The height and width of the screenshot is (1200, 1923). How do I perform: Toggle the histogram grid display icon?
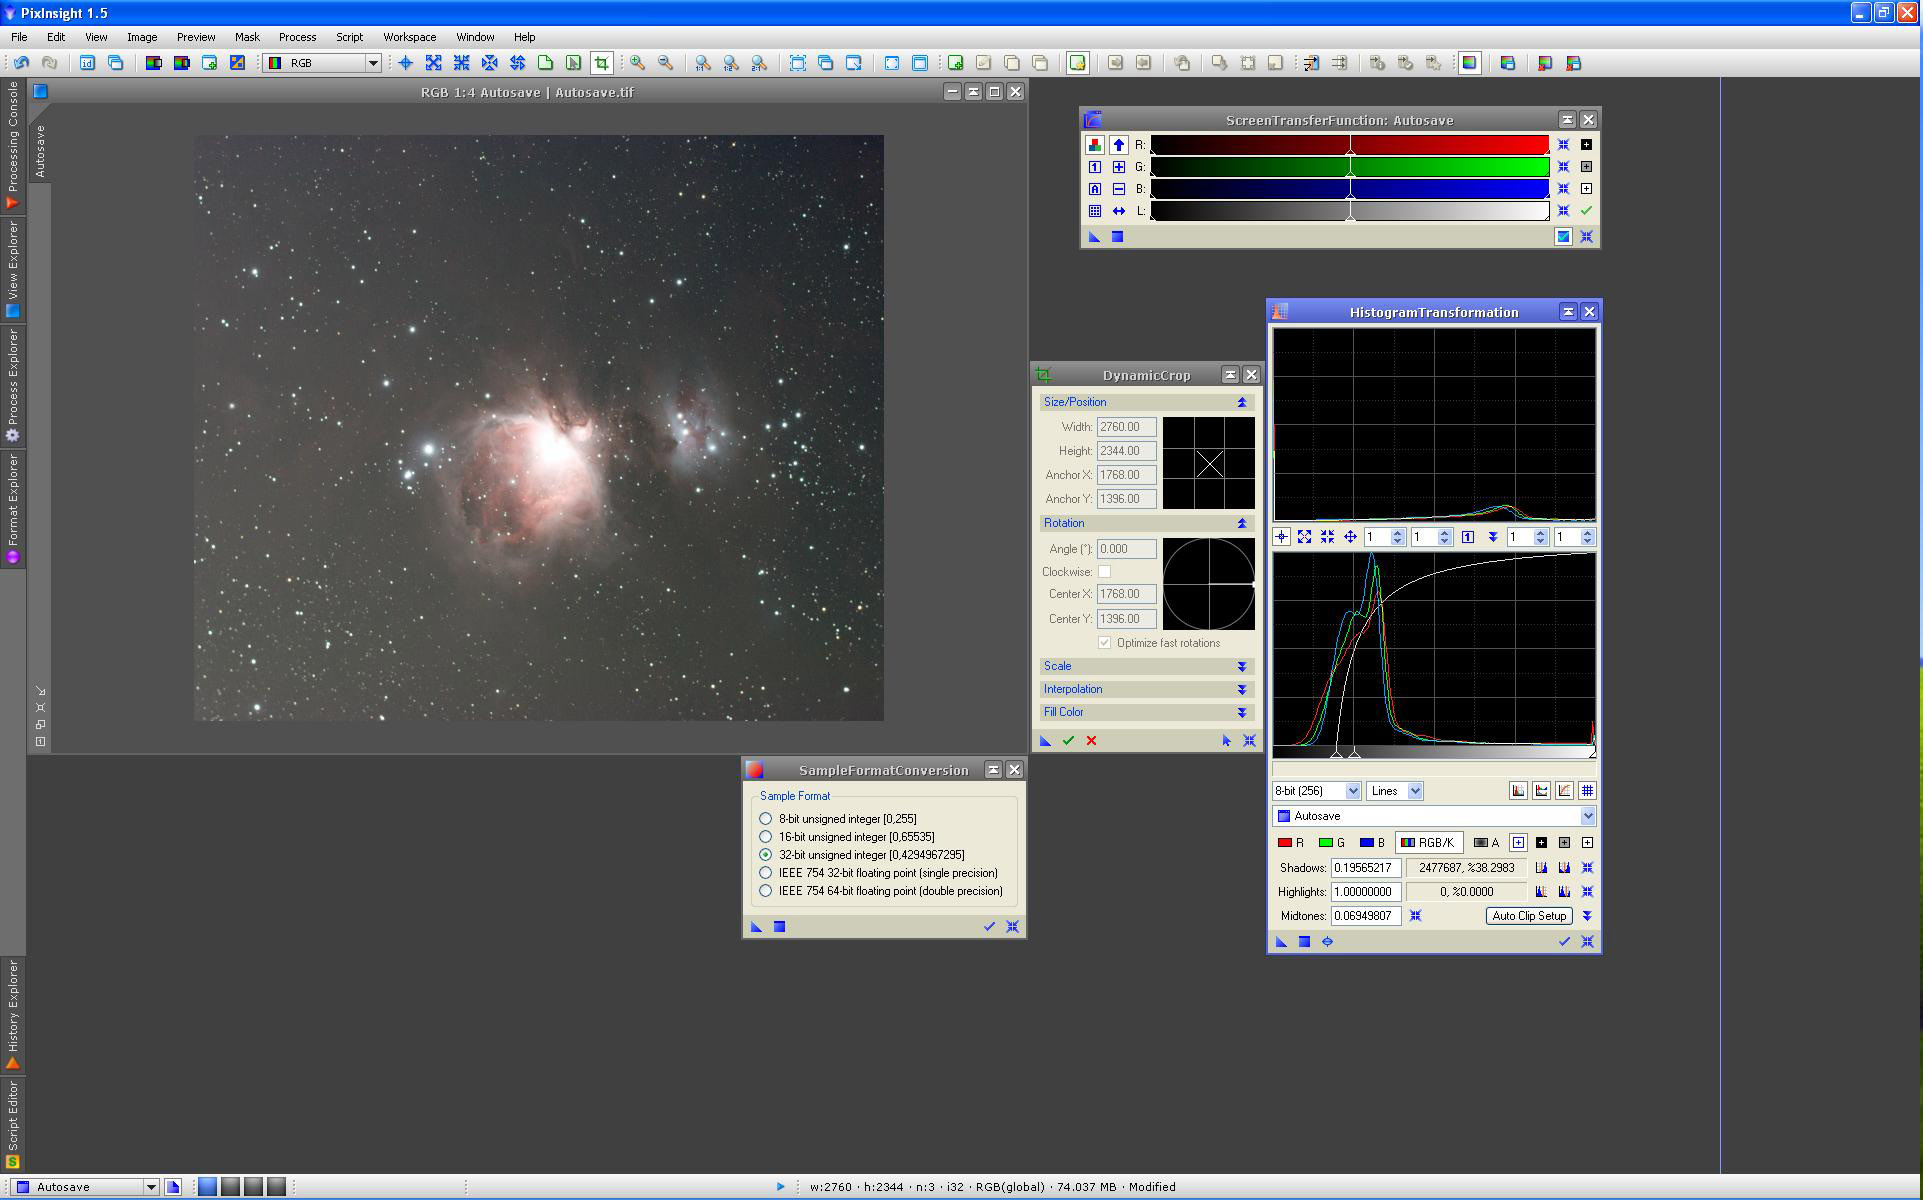pyautogui.click(x=1587, y=791)
